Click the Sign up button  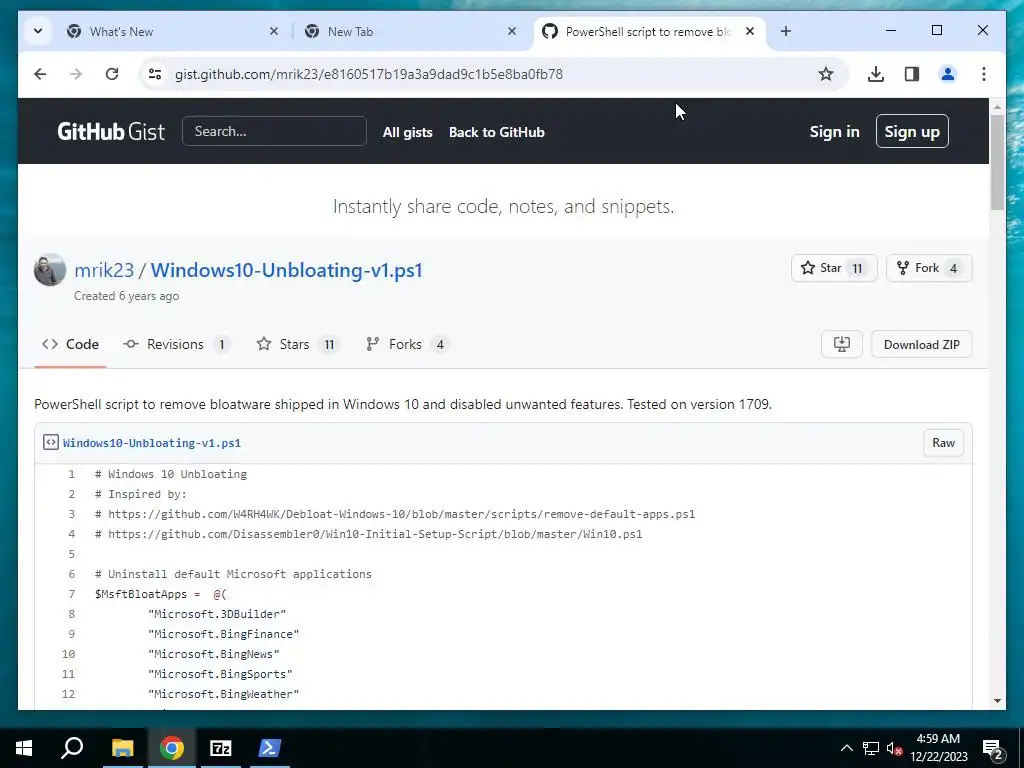[x=912, y=131]
